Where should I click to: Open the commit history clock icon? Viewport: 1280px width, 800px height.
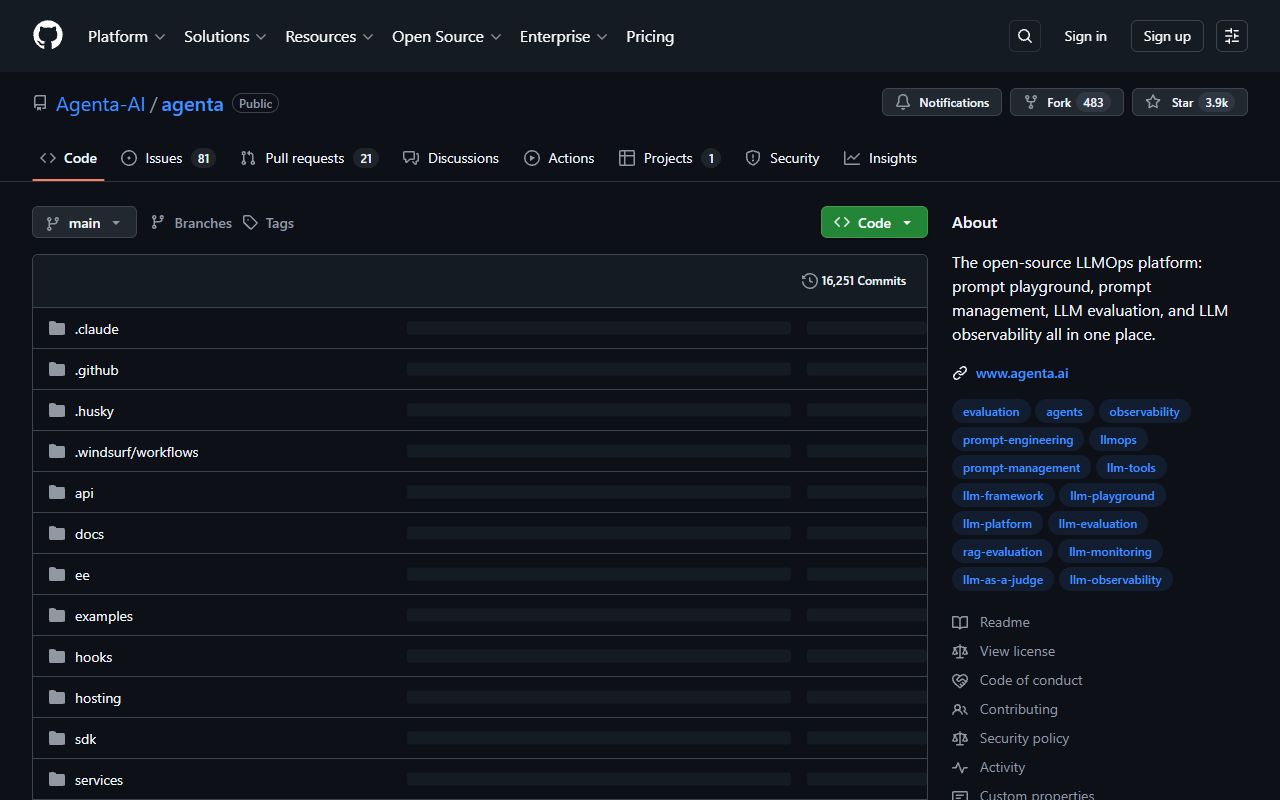pyautogui.click(x=809, y=281)
